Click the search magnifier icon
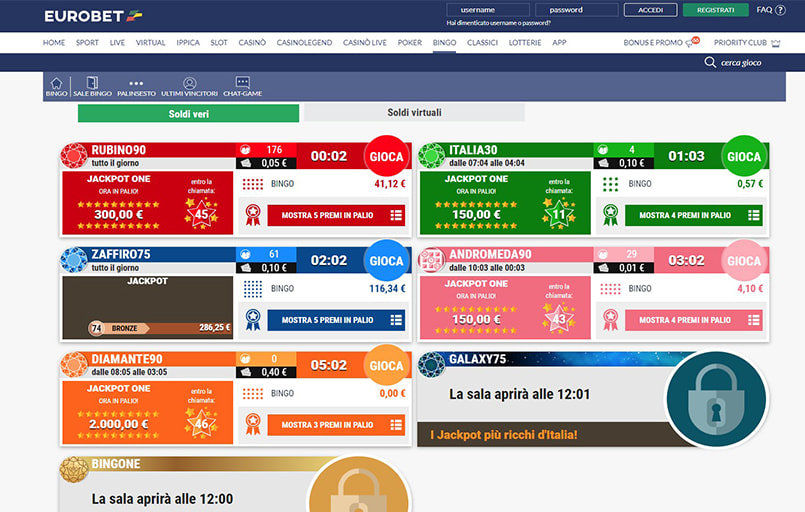805x512 pixels. tap(710, 62)
